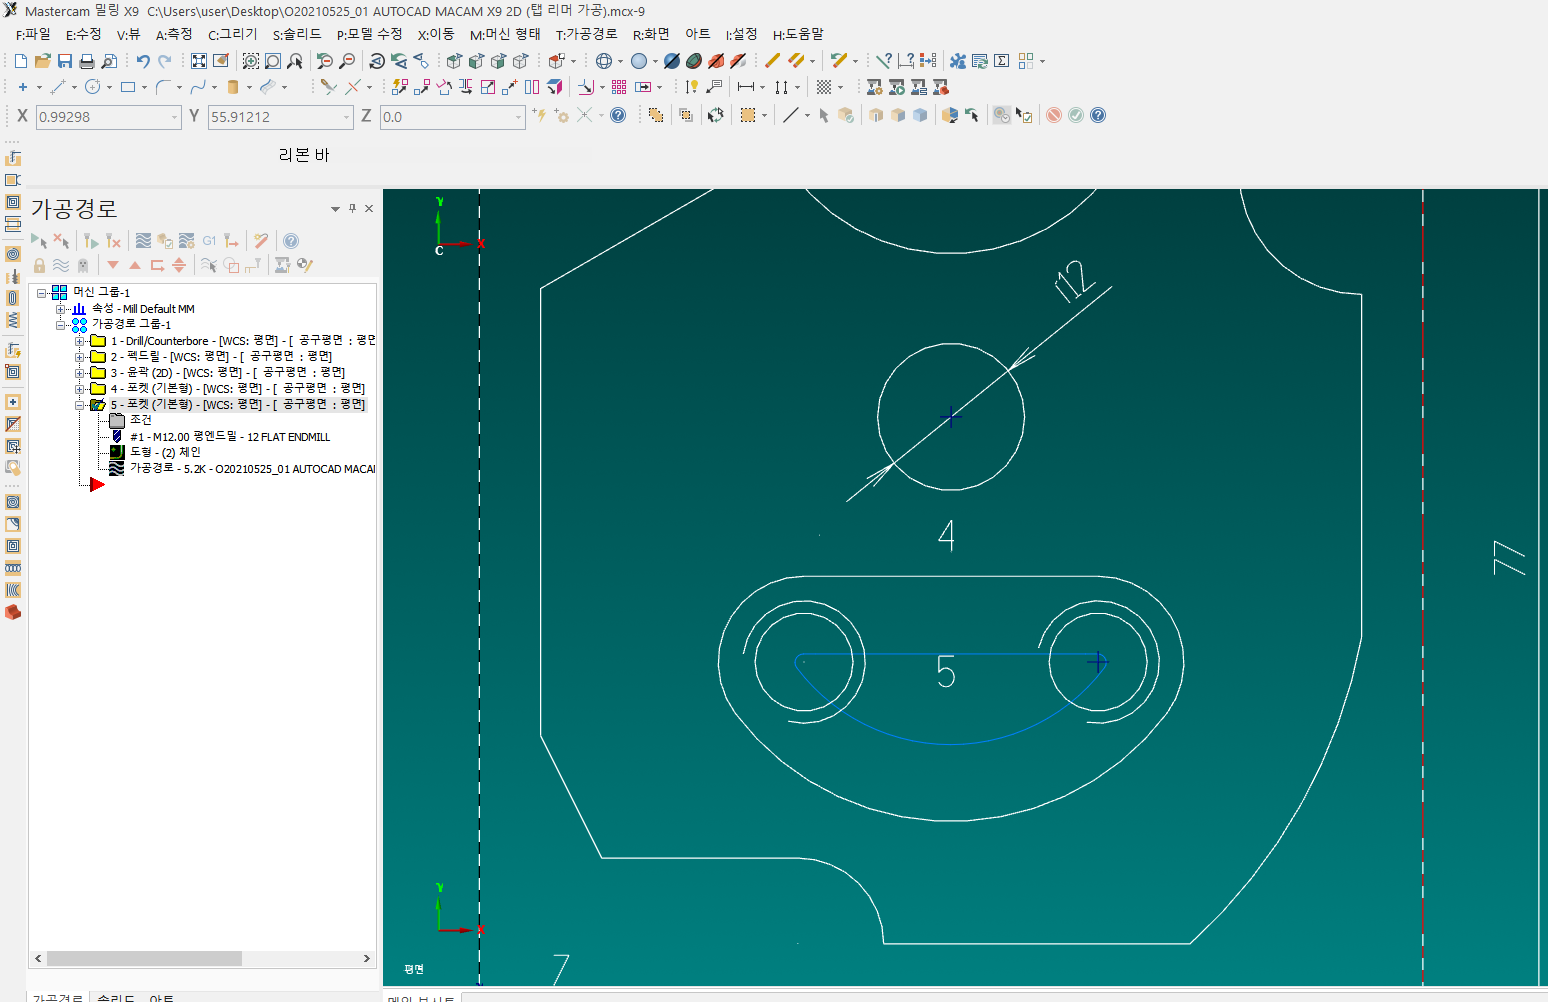This screenshot has height=1002, width=1548.
Task: Fit the geometry to the screen
Action: (199, 61)
